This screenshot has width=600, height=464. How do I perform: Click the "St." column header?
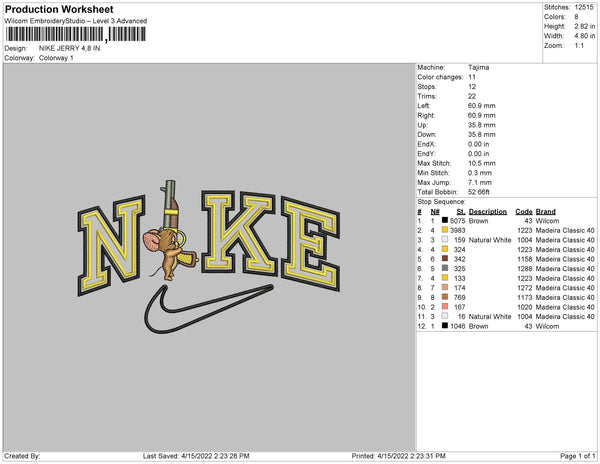pos(461,212)
